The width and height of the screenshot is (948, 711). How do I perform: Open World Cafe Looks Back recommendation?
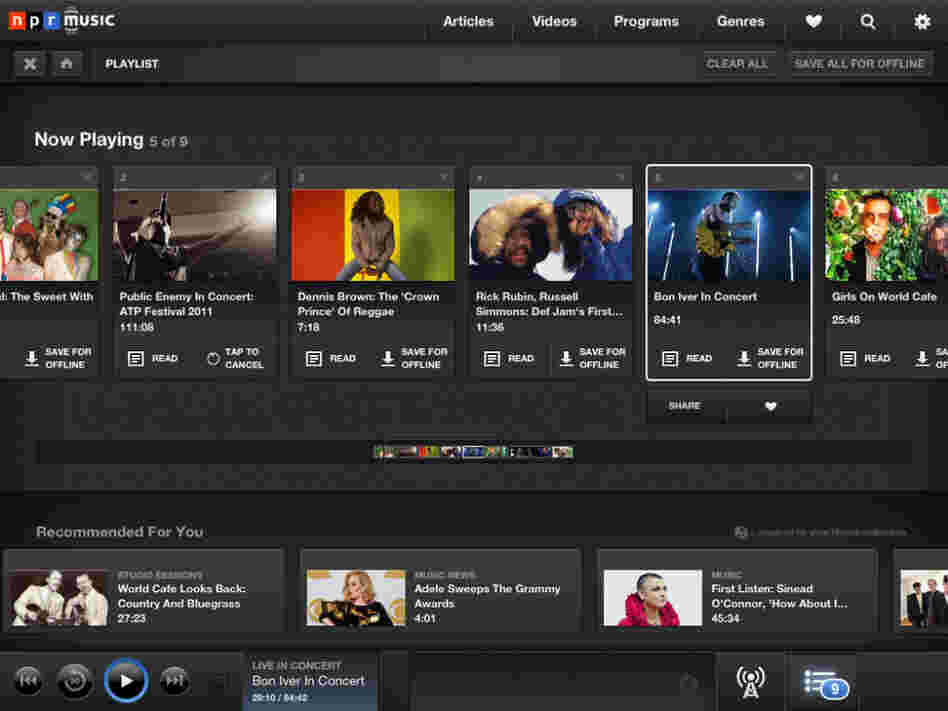(x=144, y=591)
